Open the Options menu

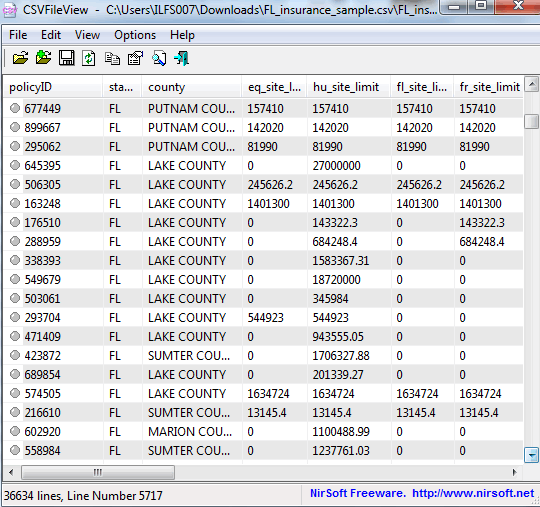tap(135, 35)
